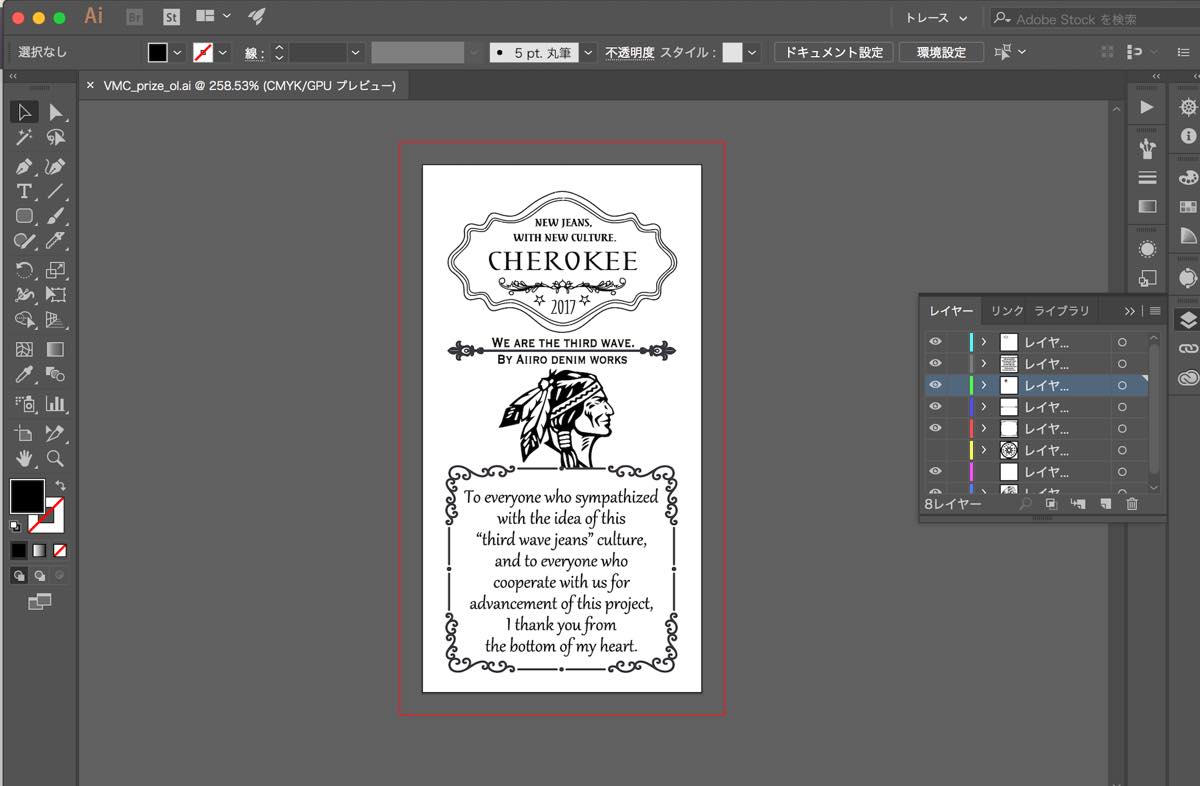Open the Swatches panel grid icon

(1188, 206)
